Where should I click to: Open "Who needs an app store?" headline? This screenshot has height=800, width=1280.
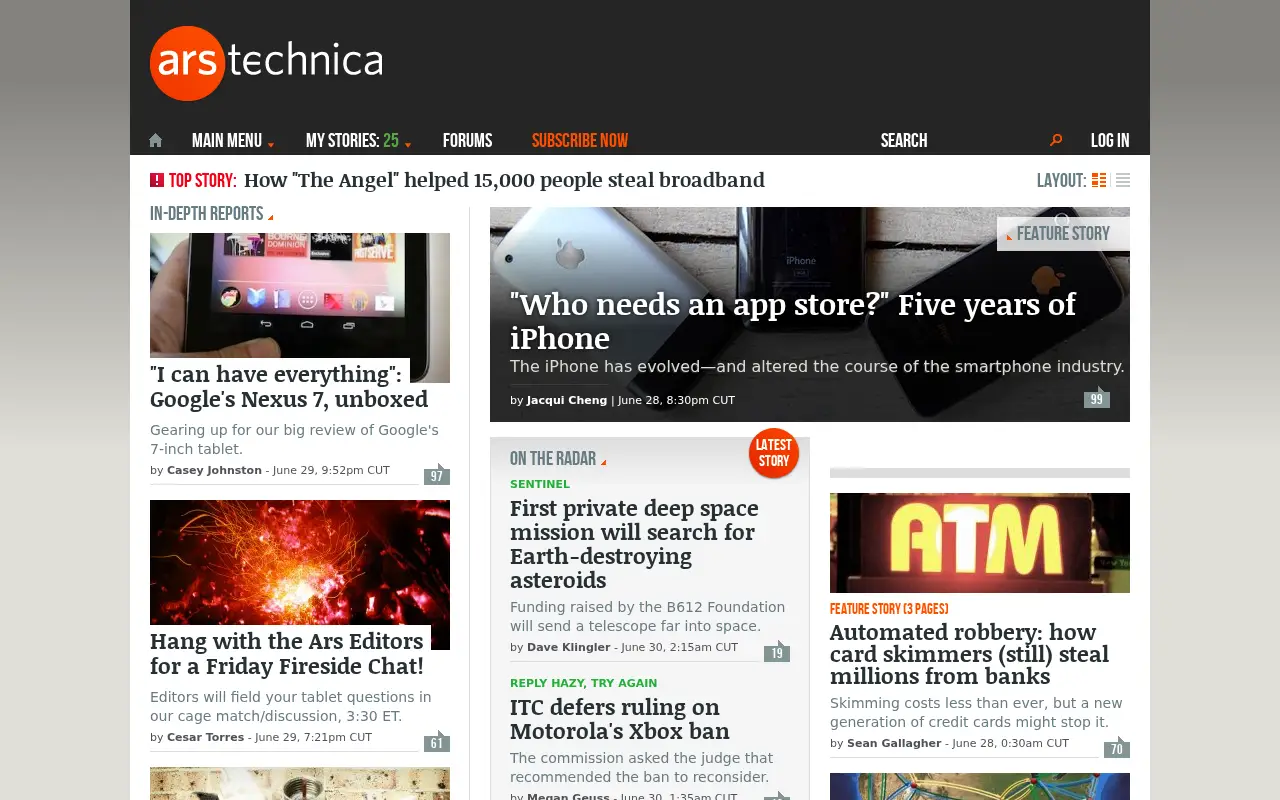(793, 320)
